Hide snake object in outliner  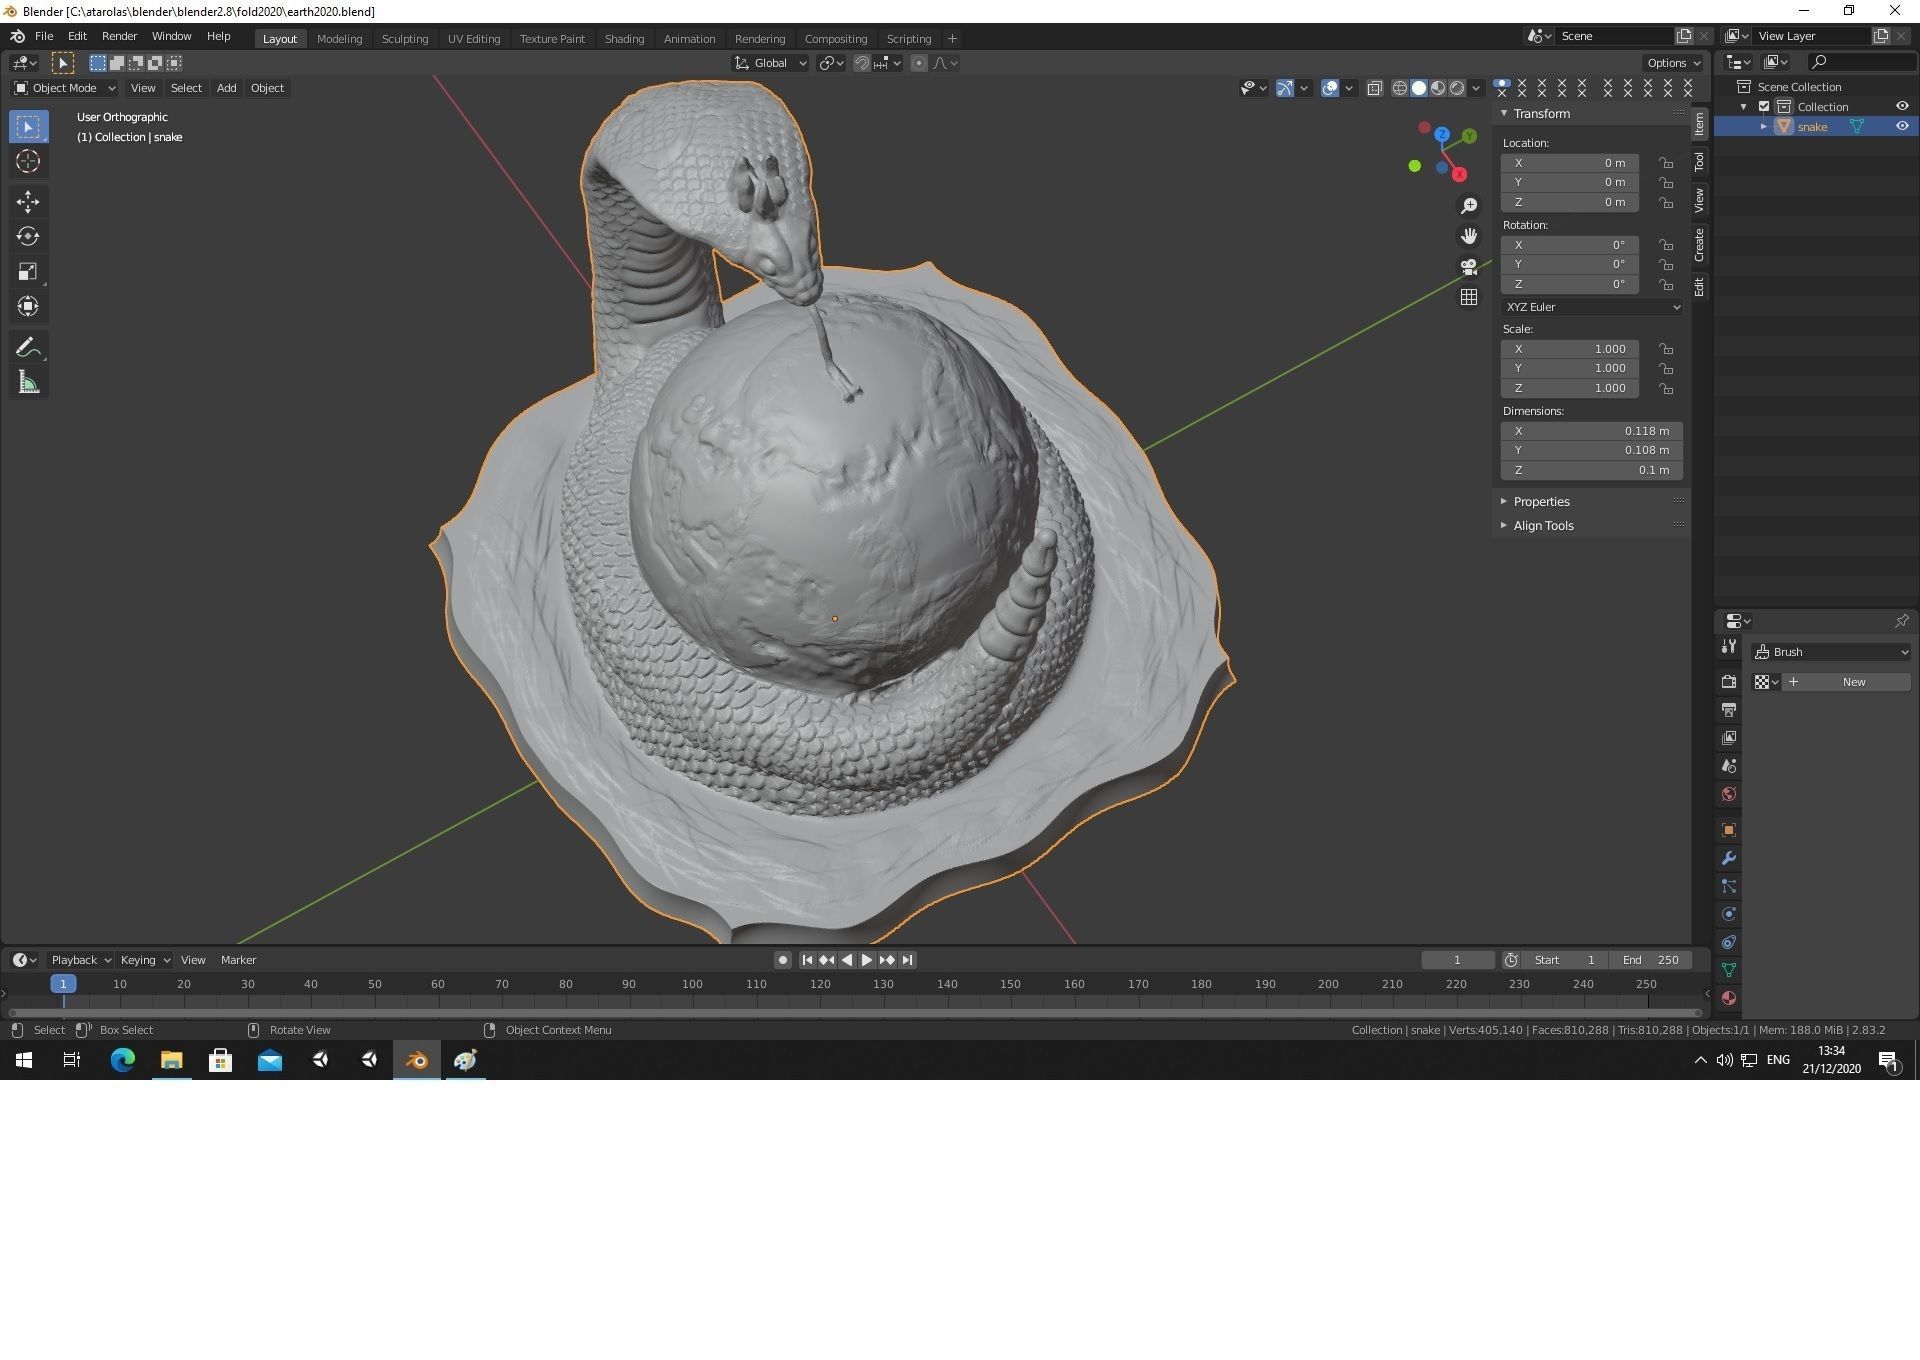click(x=1902, y=126)
